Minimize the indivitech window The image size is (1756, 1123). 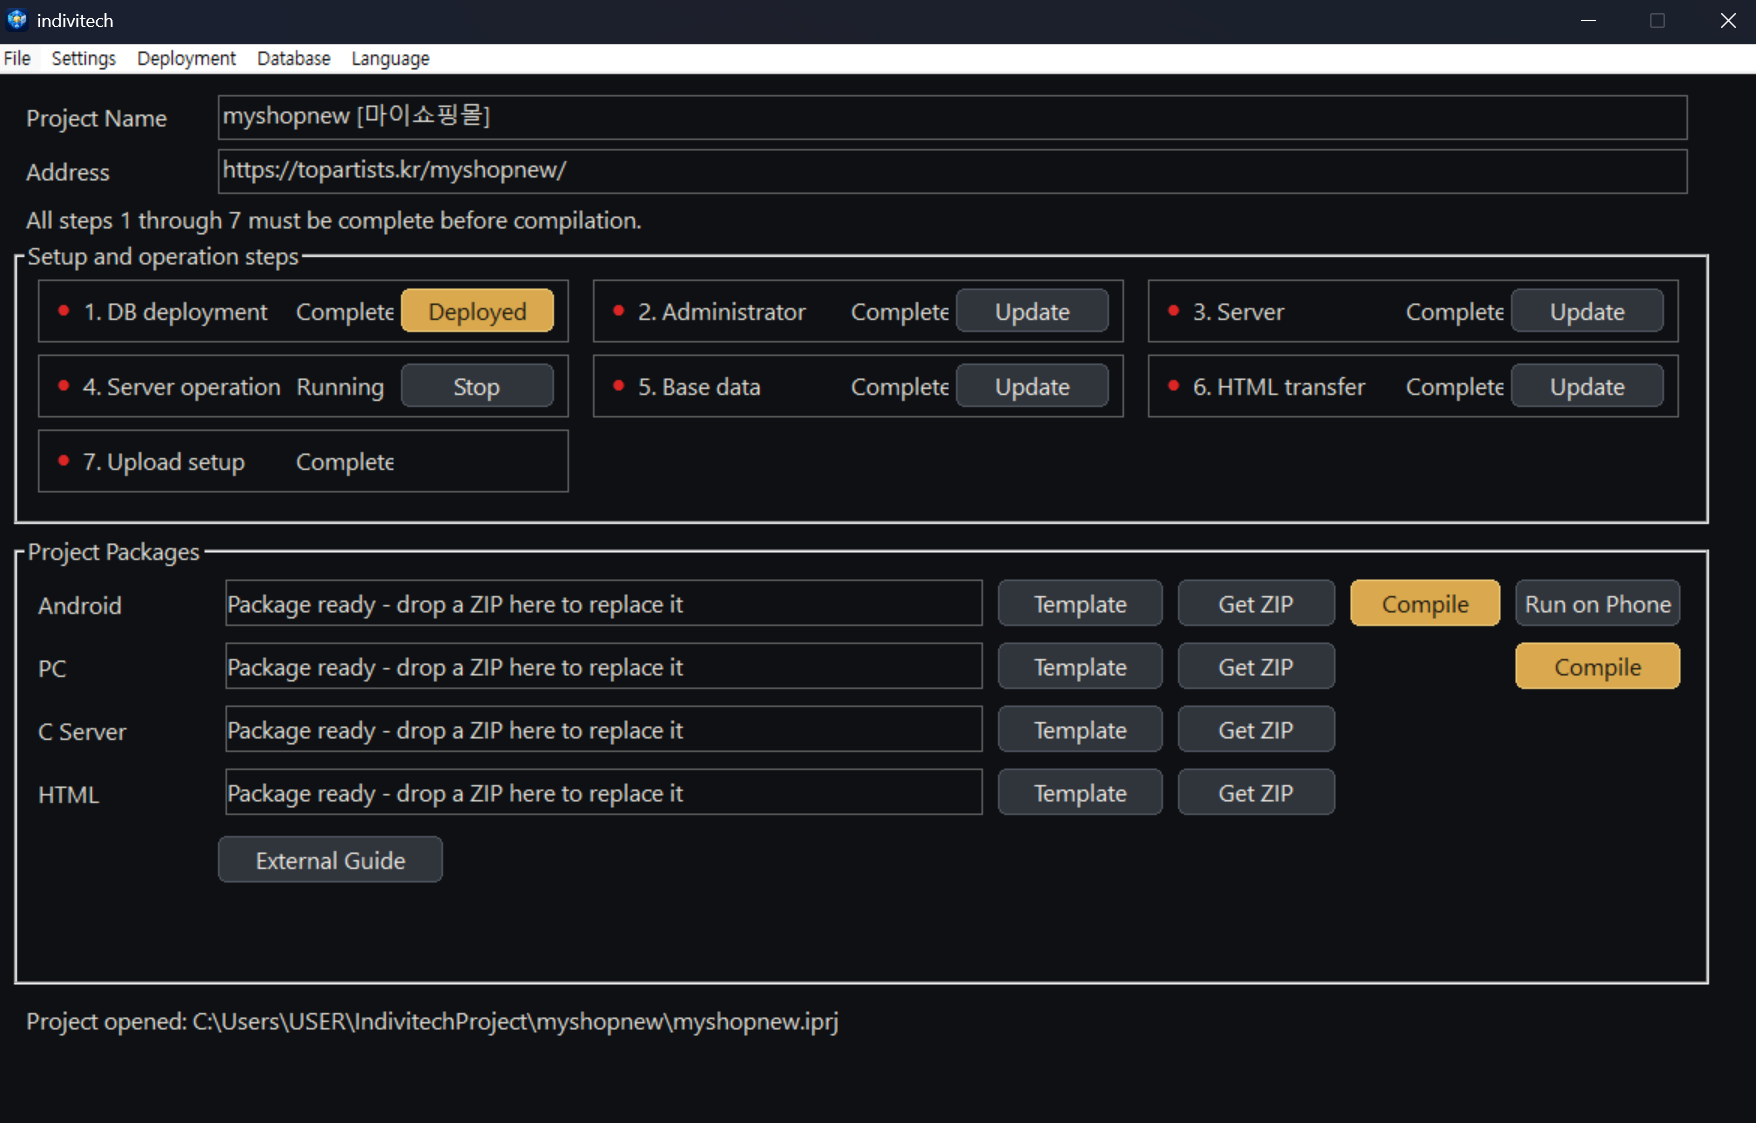1588,20
